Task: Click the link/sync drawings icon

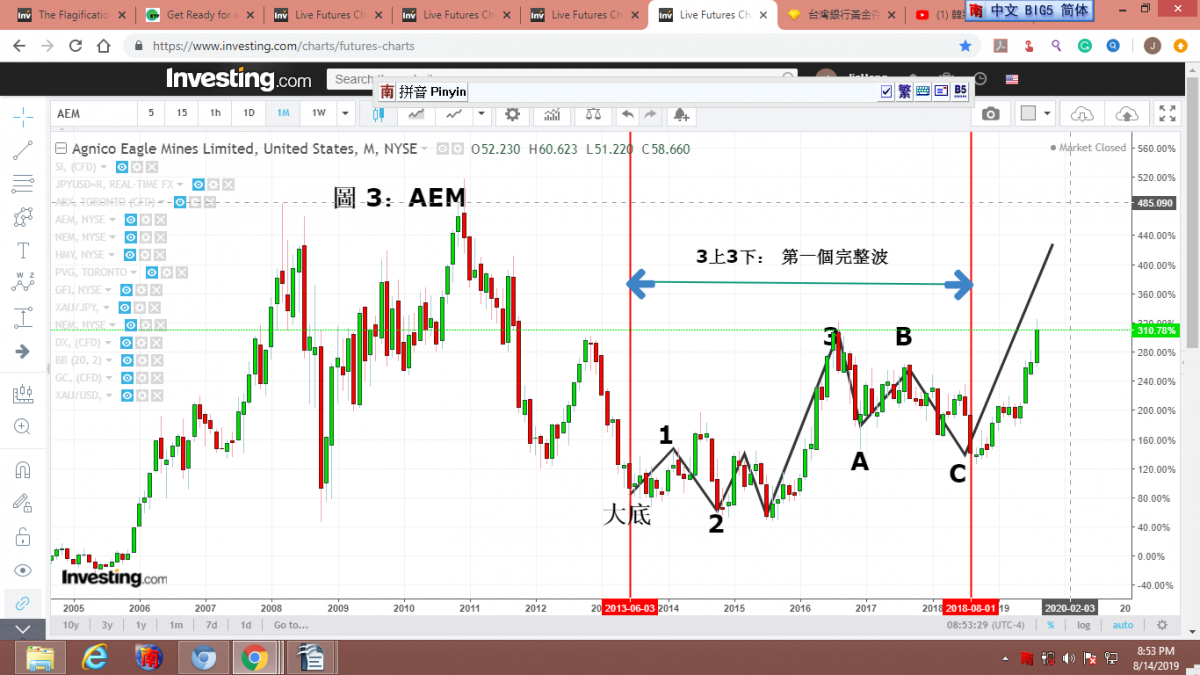Action: 22,603
